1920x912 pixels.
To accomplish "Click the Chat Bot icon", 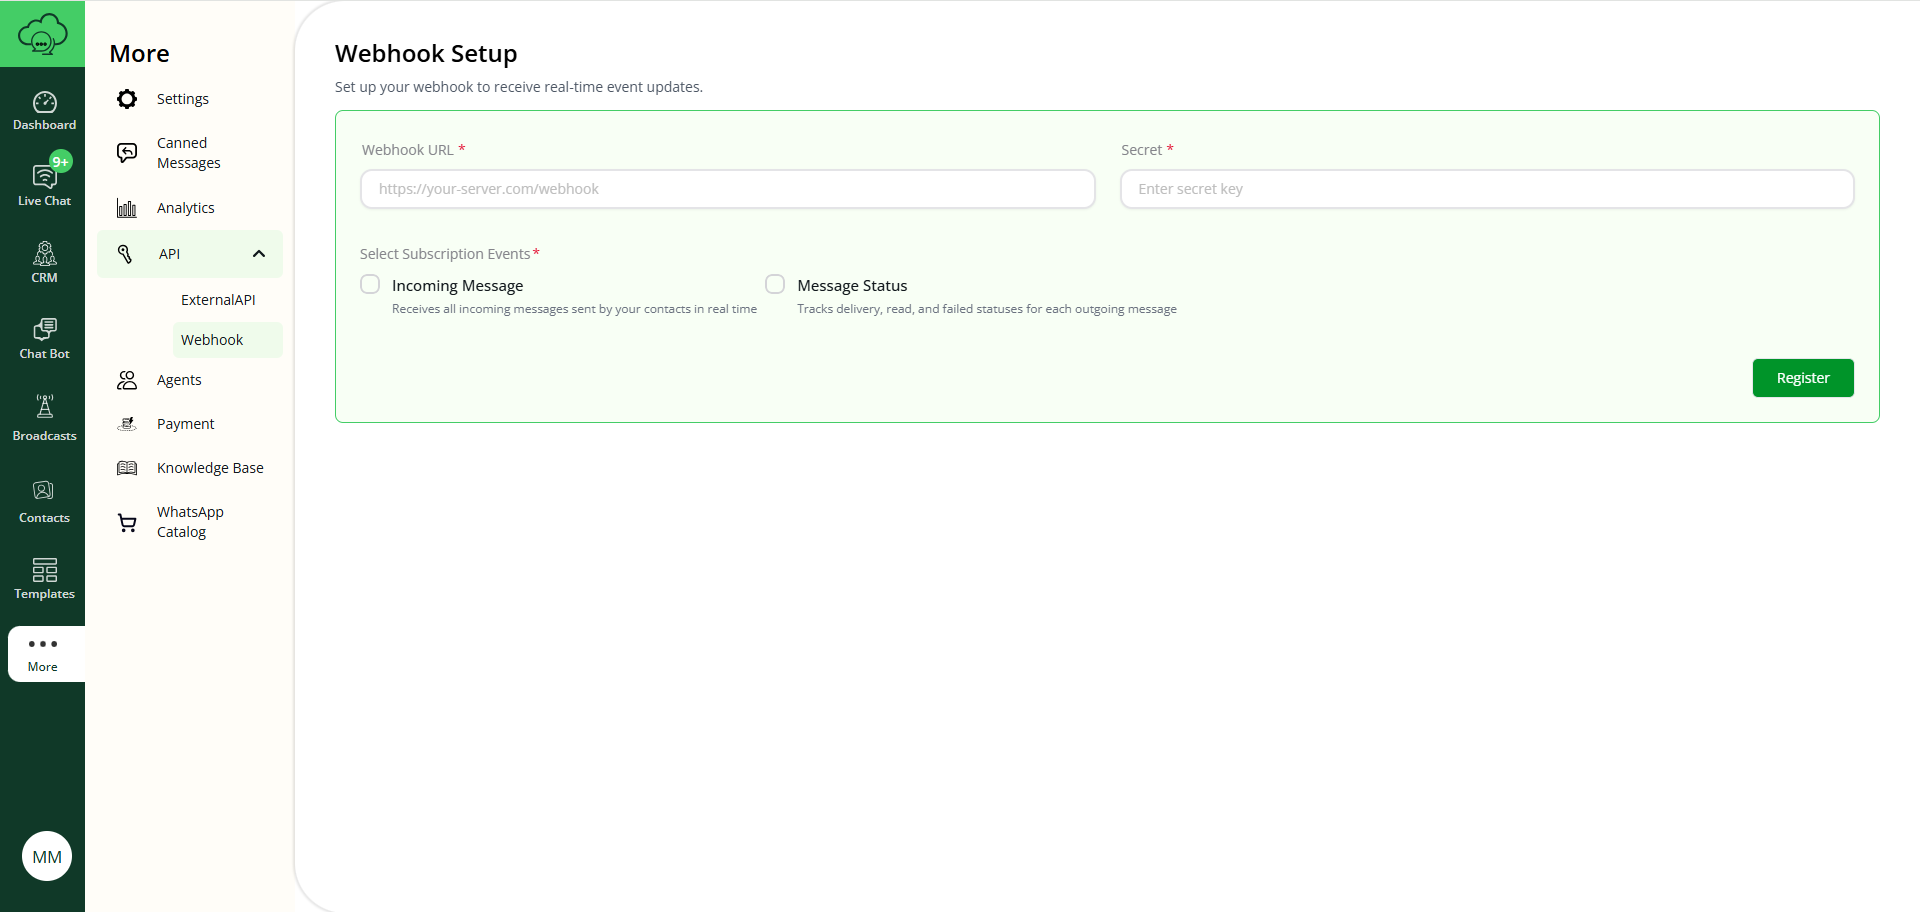I will [44, 336].
